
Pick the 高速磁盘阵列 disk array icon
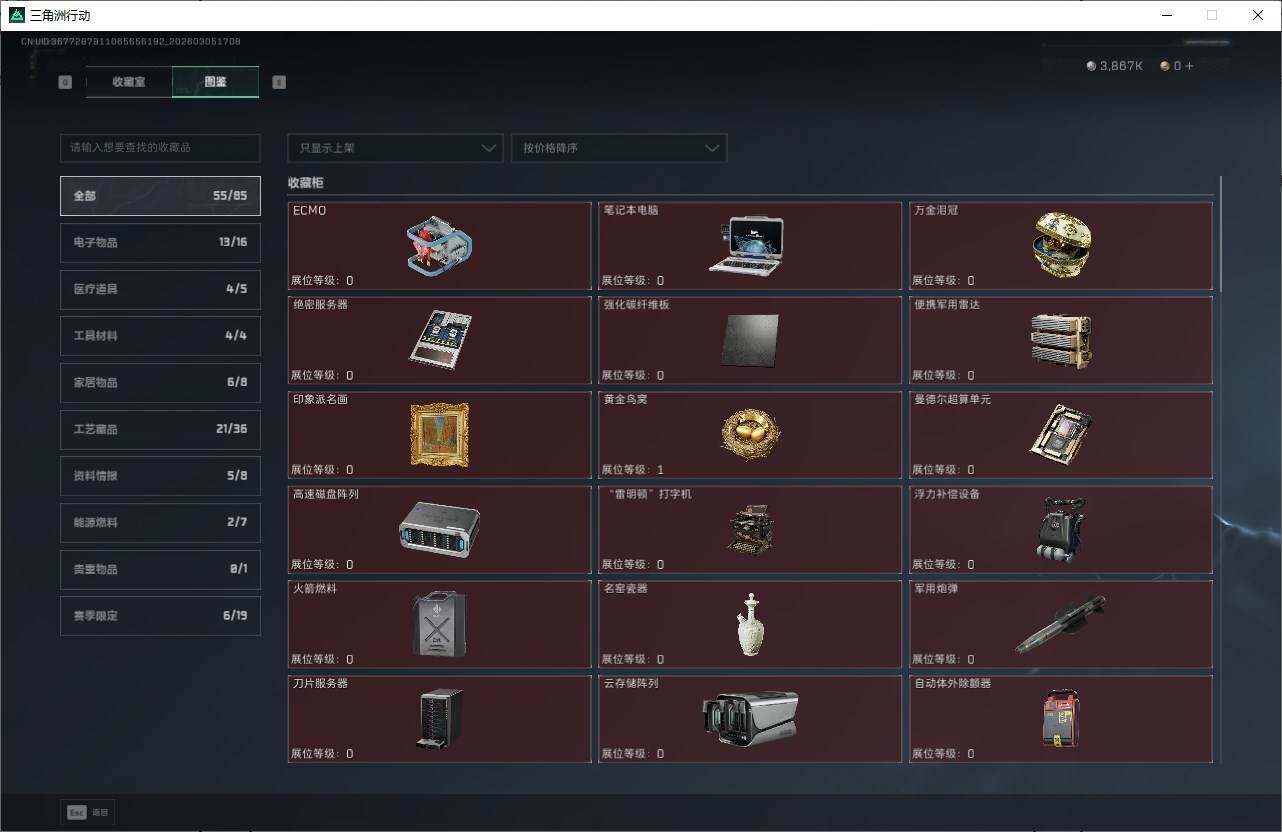(x=439, y=529)
